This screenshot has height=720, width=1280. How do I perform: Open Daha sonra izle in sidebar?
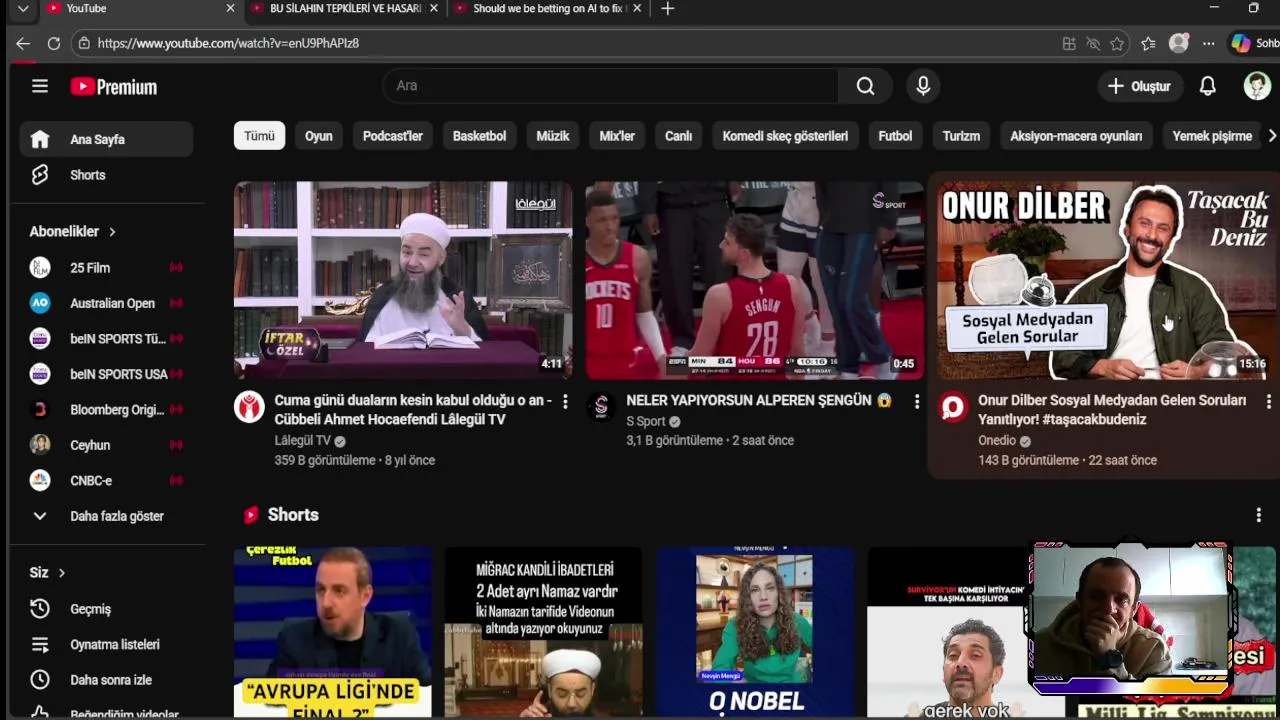pos(106,680)
